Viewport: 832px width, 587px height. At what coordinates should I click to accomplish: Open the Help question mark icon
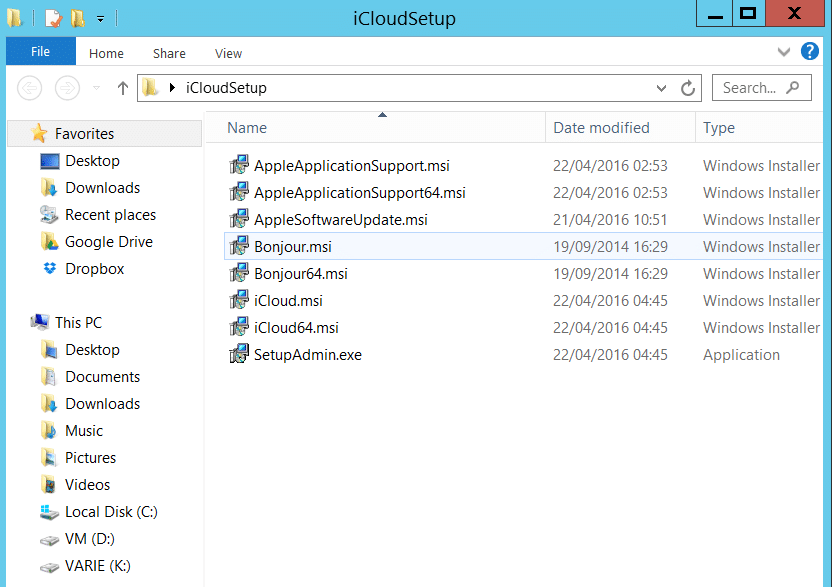click(810, 51)
